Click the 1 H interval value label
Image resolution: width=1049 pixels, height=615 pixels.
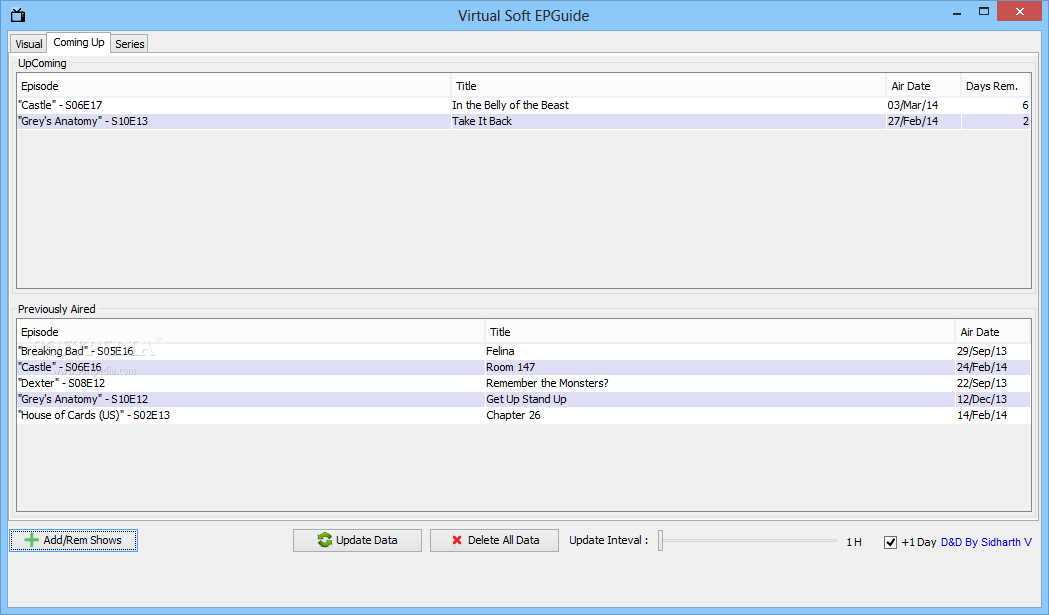(854, 542)
